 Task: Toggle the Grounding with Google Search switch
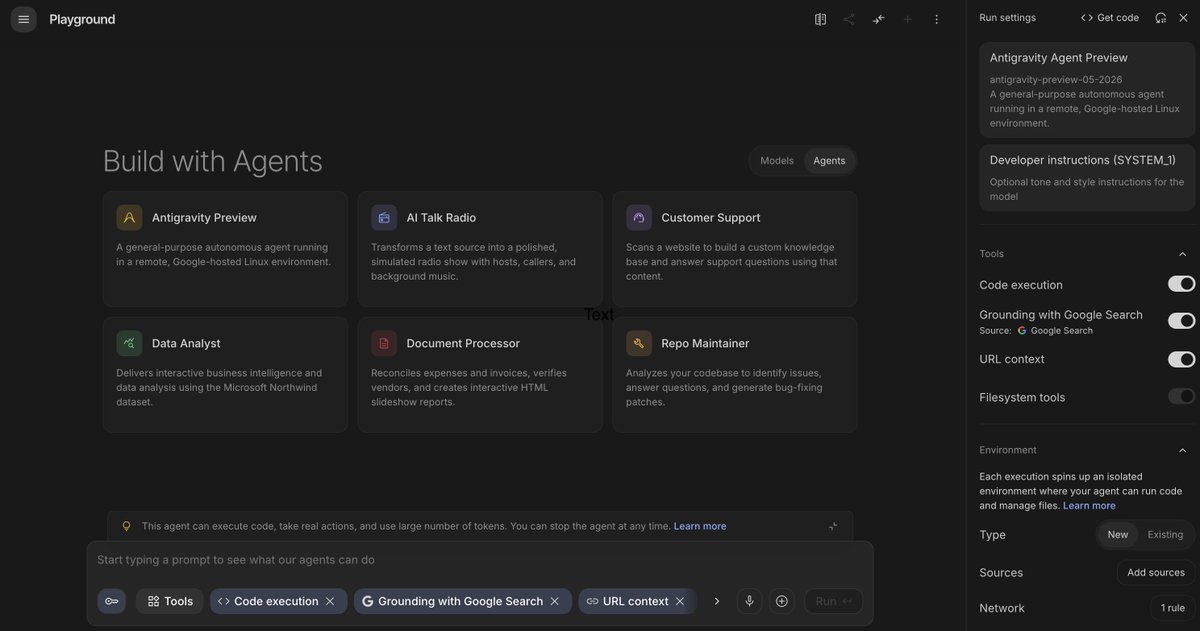click(1181, 321)
